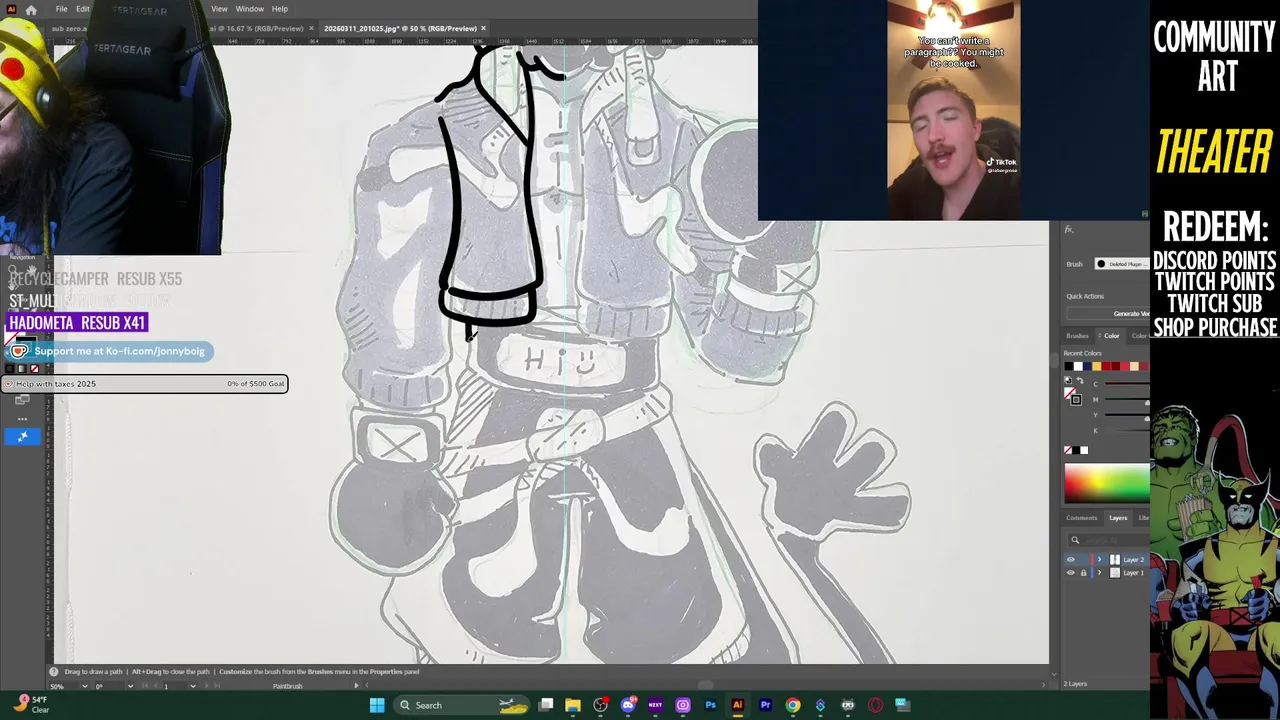Open the Windows Start menu
This screenshot has width=1280, height=720.
coord(377,705)
